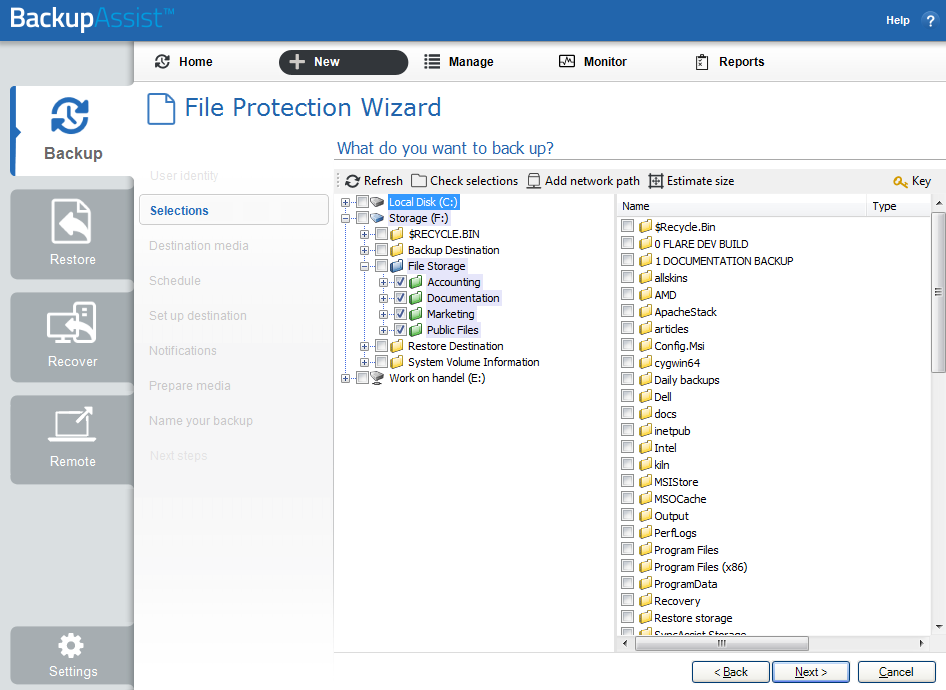The height and width of the screenshot is (690, 946).
Task: Cancel the File Protection Wizard
Action: [x=897, y=672]
